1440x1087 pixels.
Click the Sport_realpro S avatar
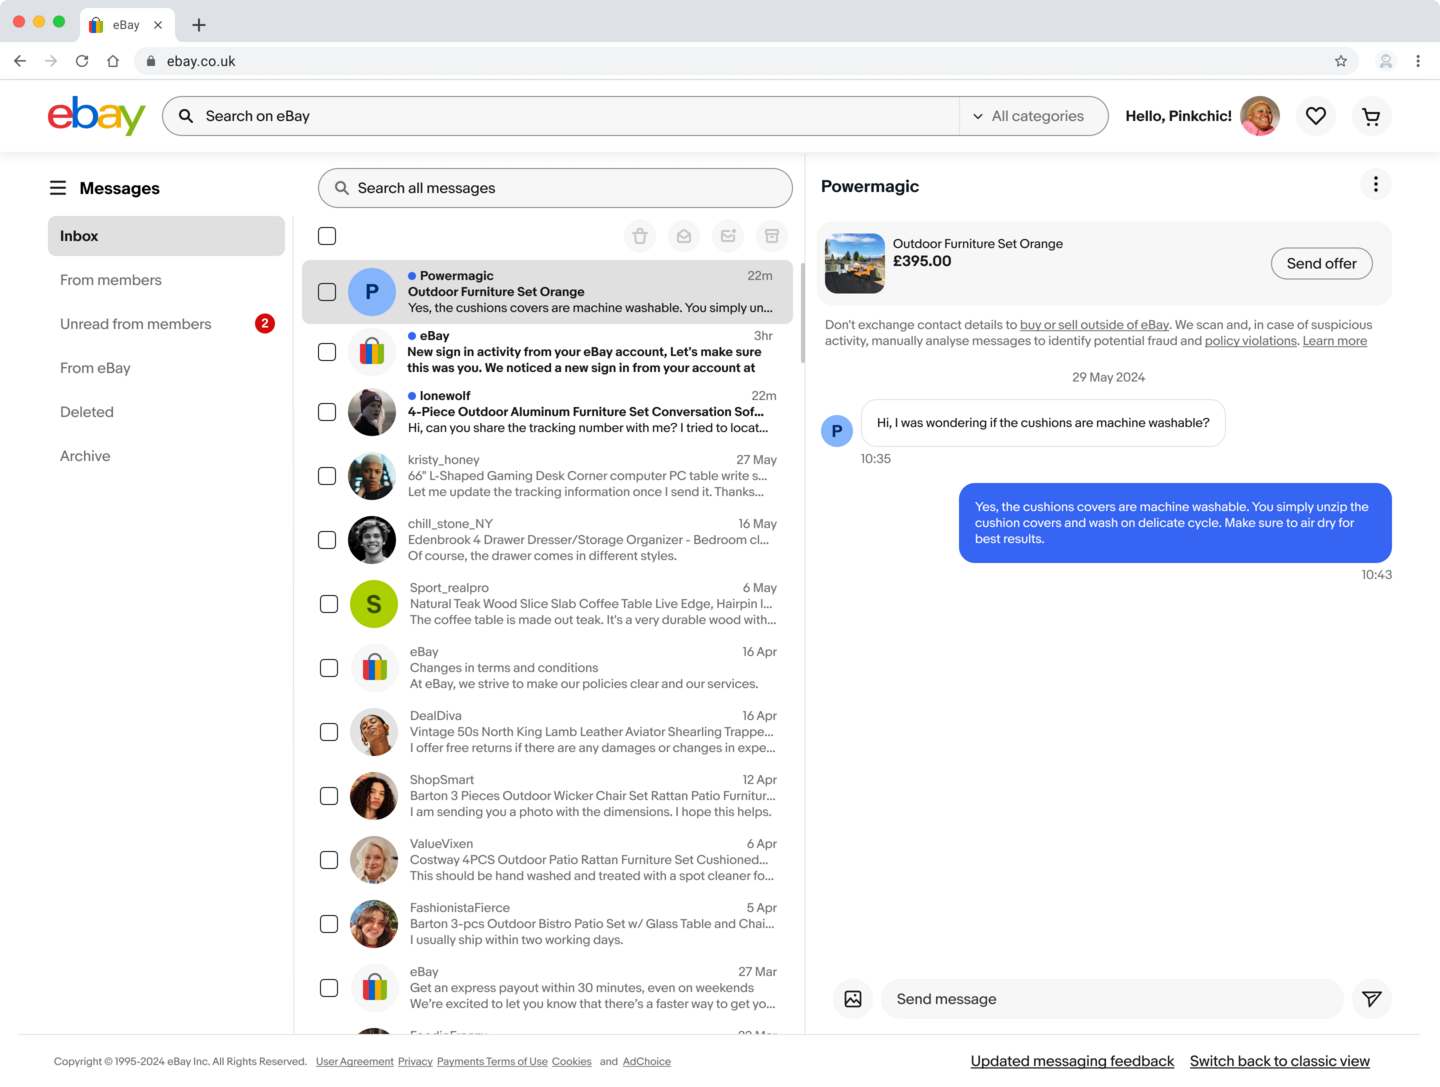374,604
